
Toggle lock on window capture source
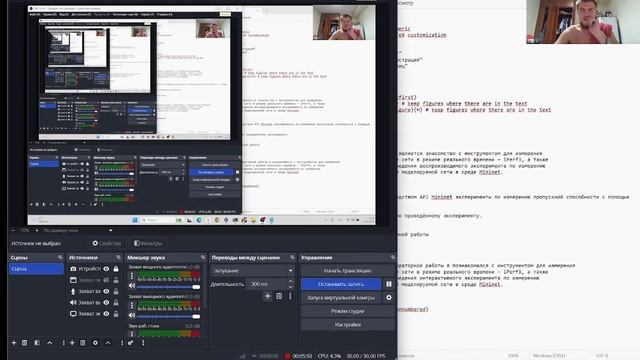click(116, 280)
